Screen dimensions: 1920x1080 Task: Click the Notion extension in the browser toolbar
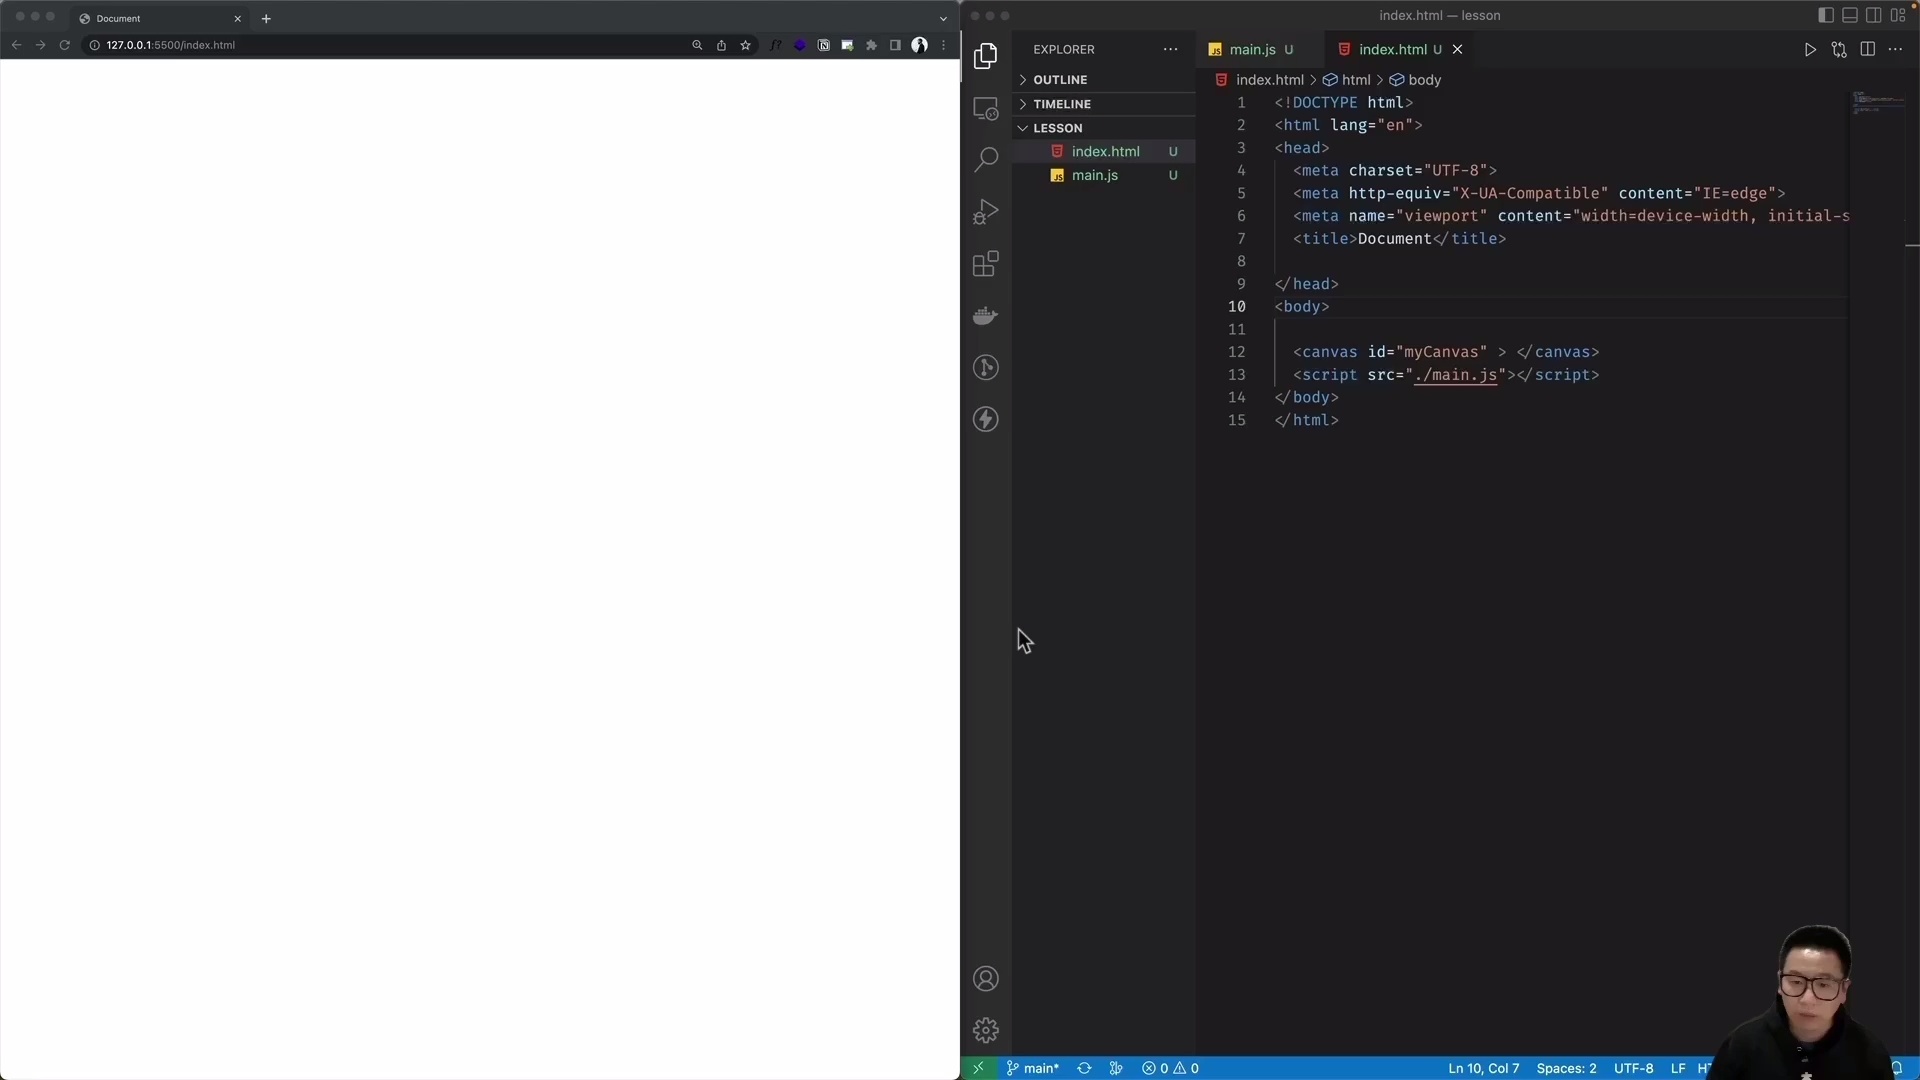tap(823, 45)
